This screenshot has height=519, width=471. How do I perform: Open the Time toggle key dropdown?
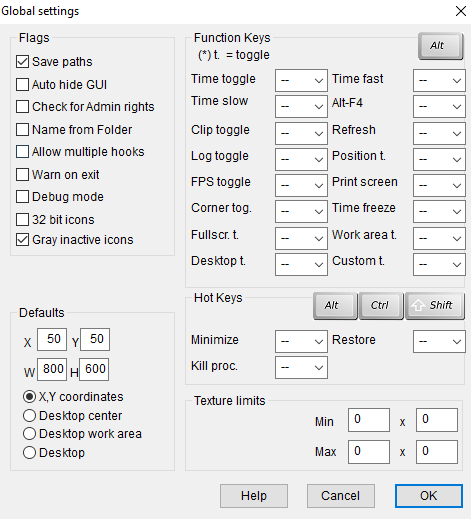[301, 80]
